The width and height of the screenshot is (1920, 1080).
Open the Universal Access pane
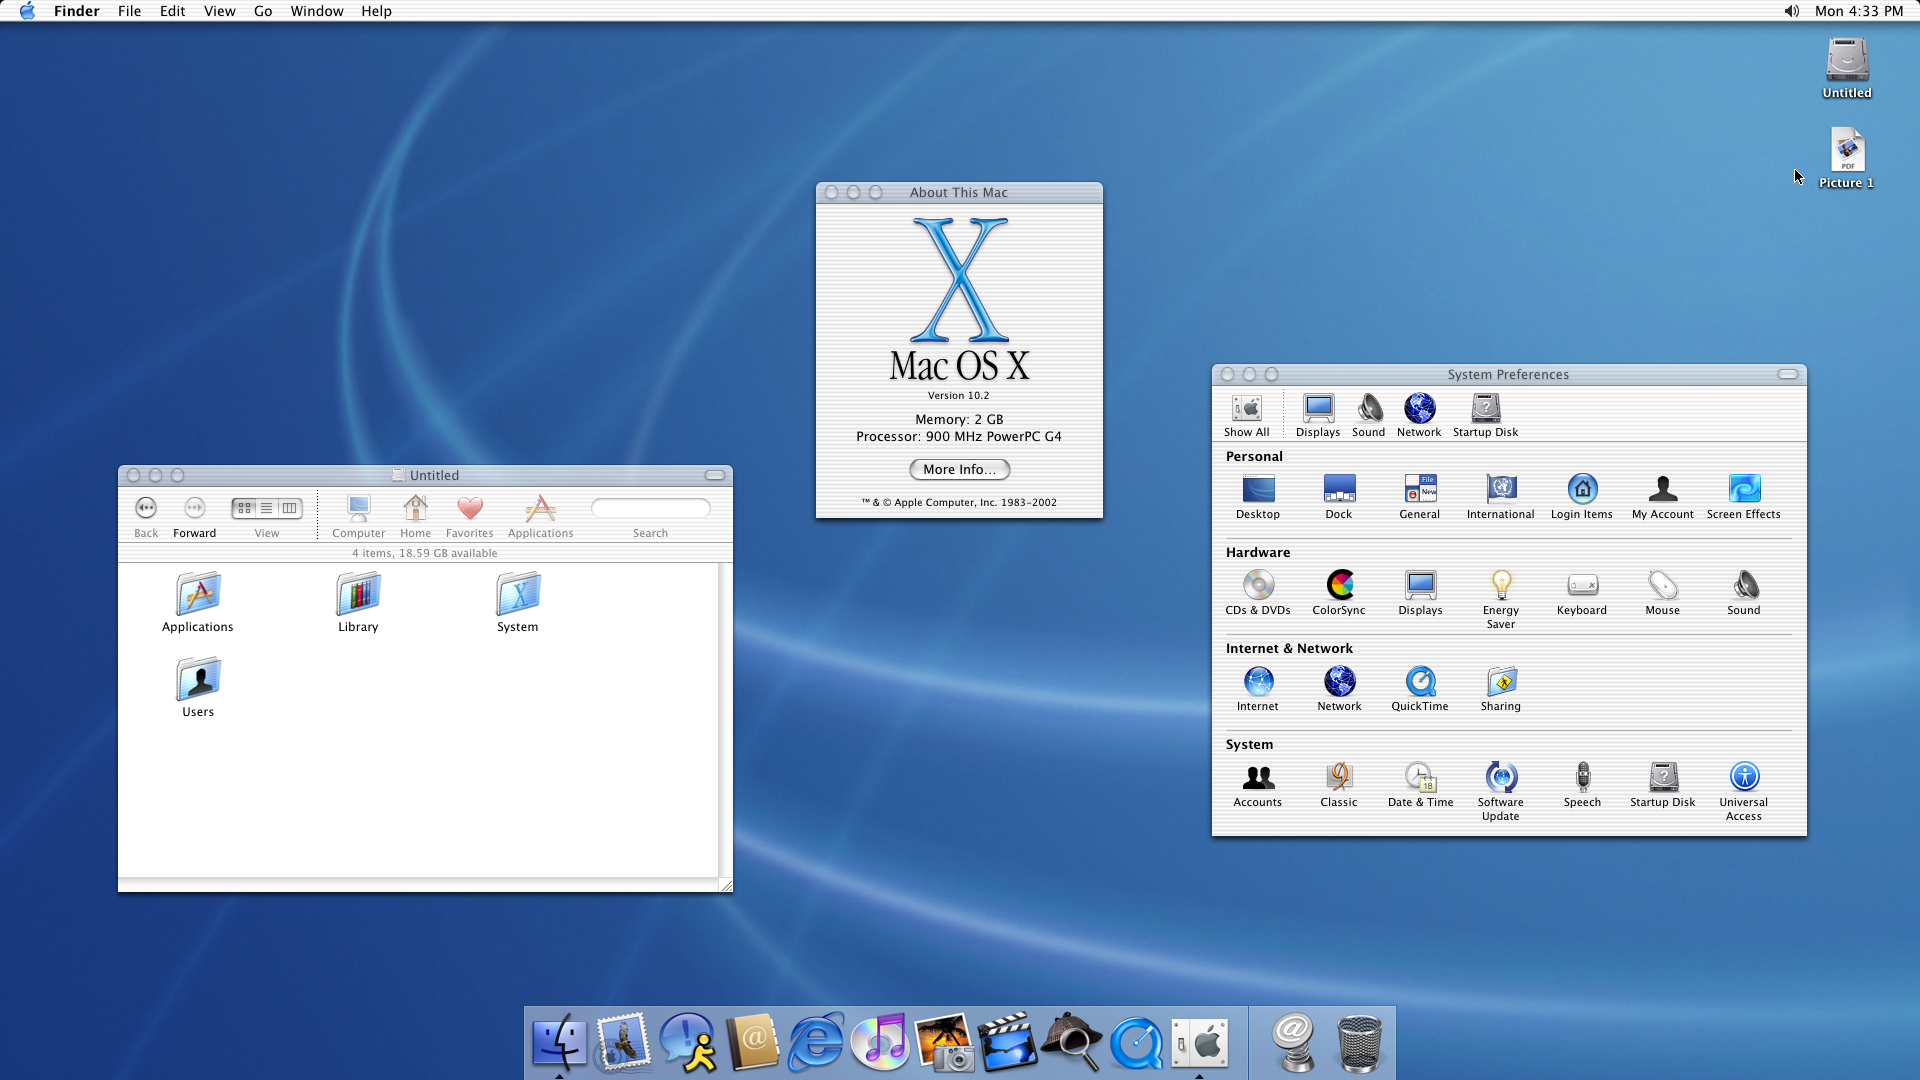click(1743, 778)
